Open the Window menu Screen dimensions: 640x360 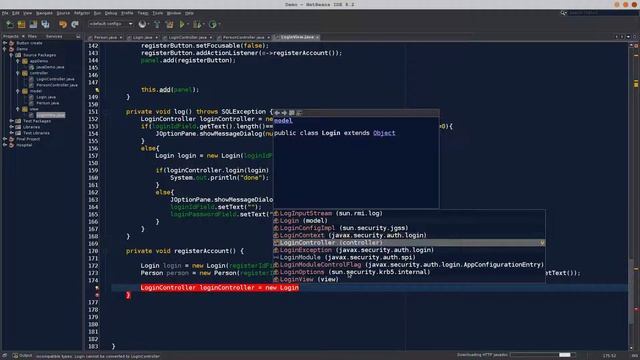pos(174,13)
